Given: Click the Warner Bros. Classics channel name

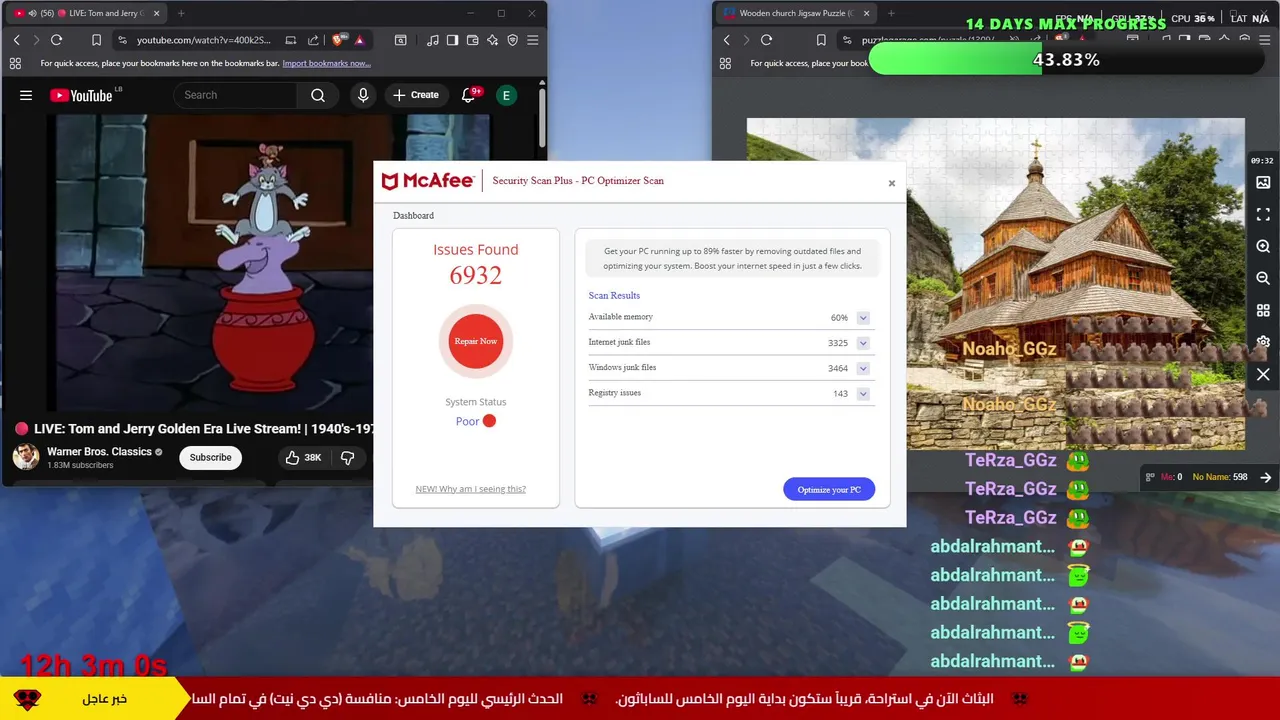Looking at the screenshot, I should click(99, 451).
